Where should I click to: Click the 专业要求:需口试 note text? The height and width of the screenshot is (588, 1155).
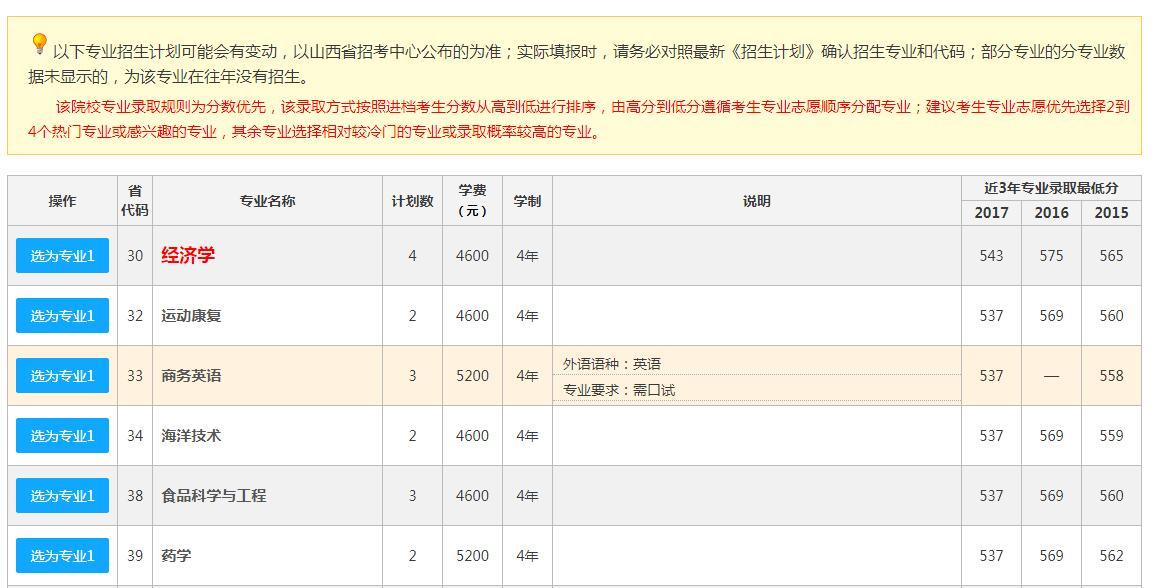[x=619, y=390]
